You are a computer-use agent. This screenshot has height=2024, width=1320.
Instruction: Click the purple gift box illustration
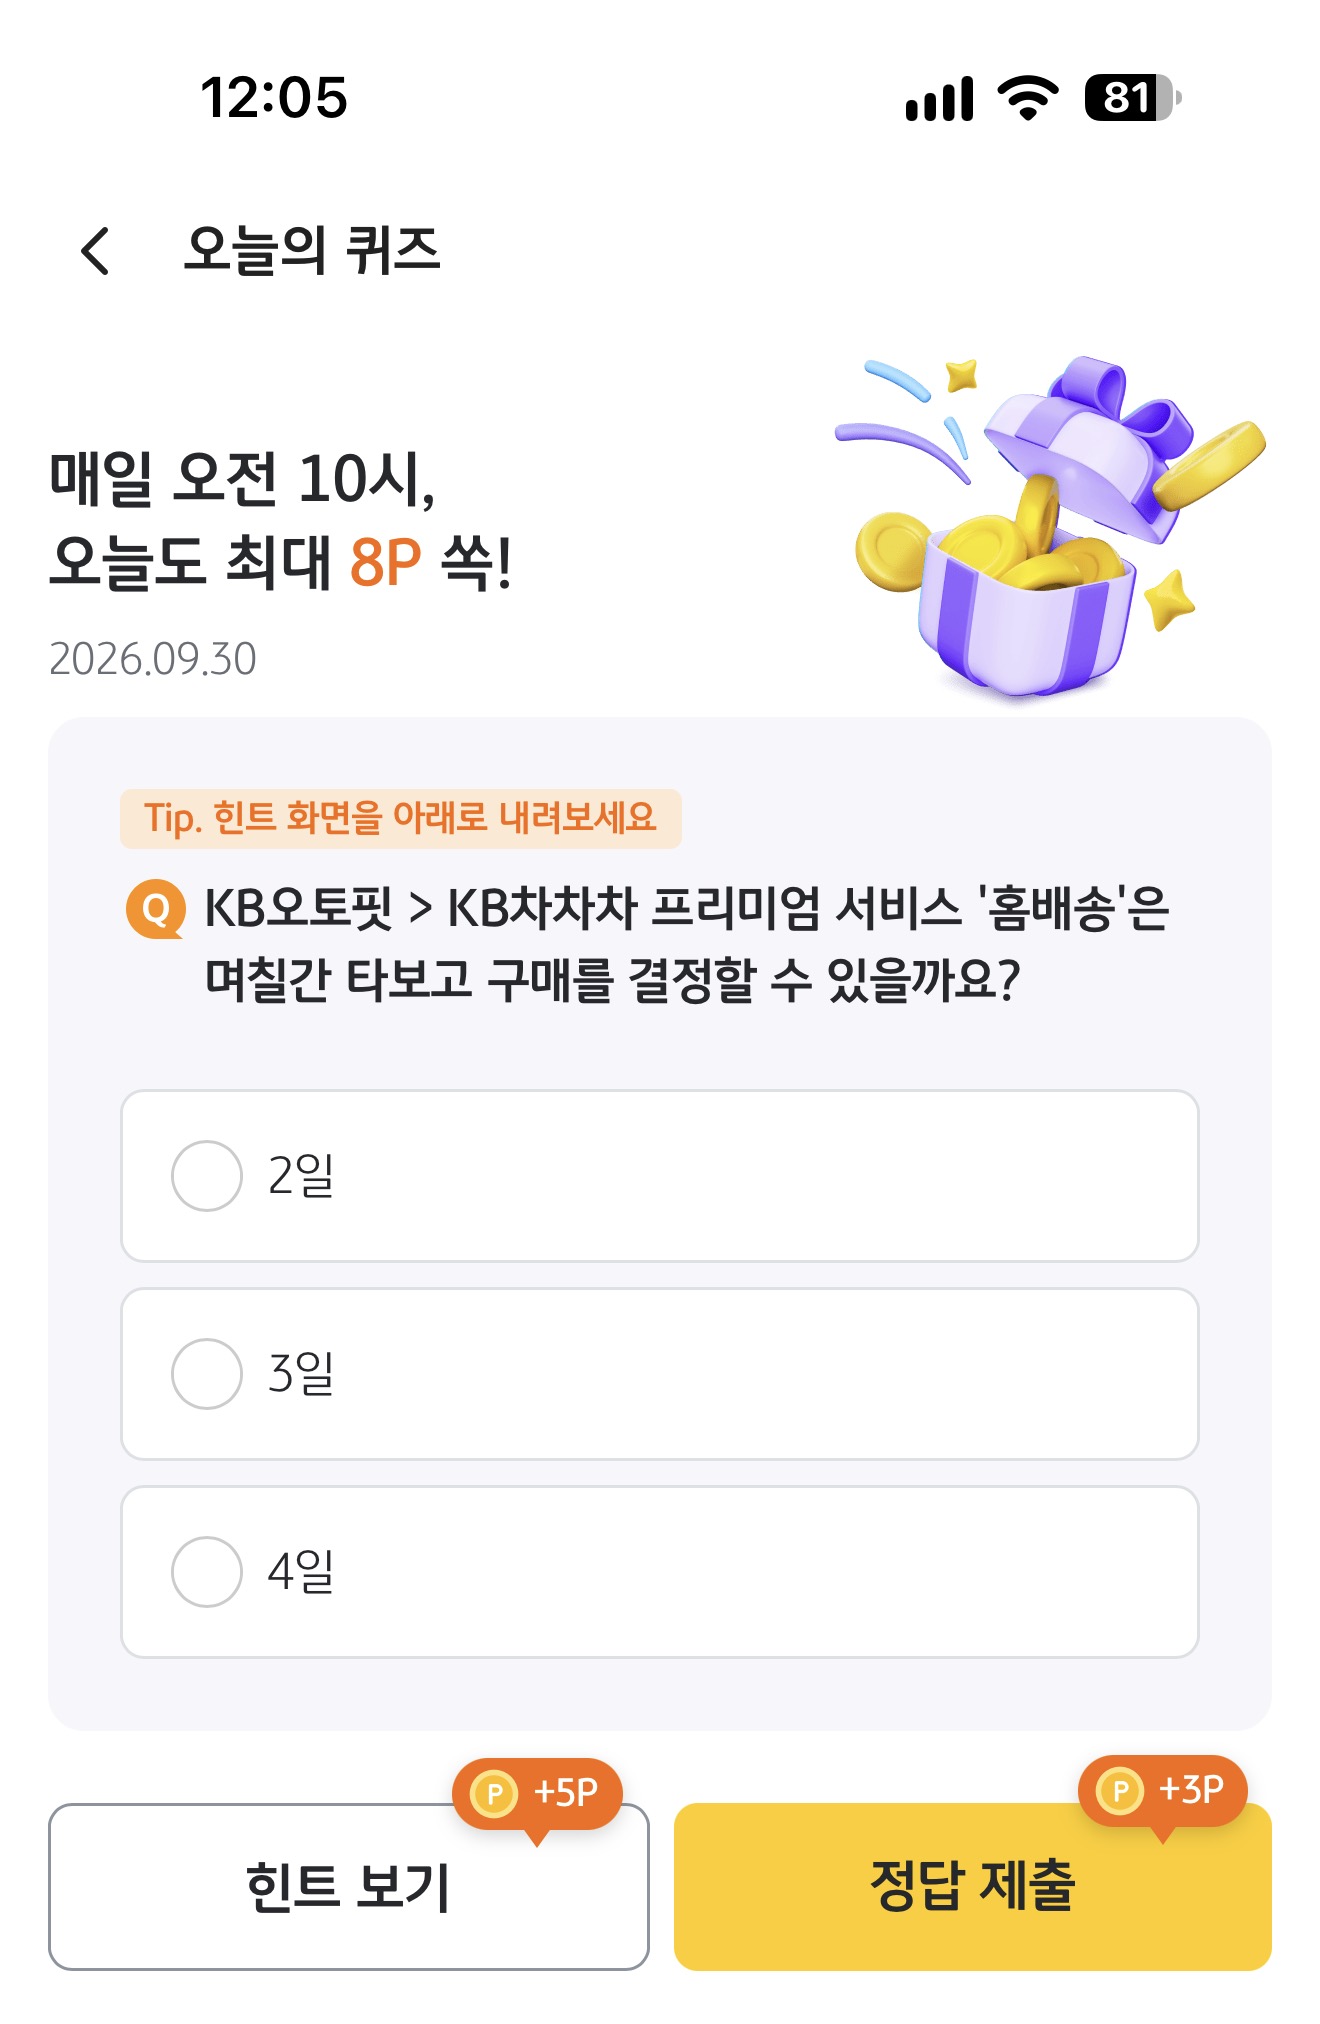pos(1050,525)
